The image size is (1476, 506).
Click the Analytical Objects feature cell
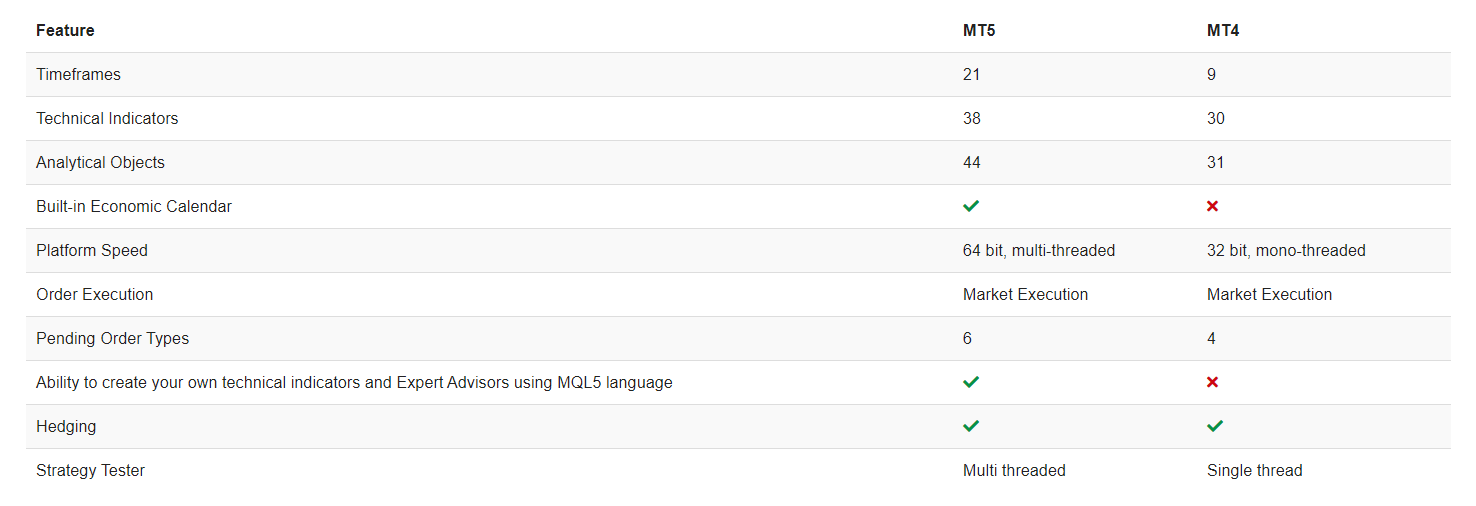click(100, 162)
